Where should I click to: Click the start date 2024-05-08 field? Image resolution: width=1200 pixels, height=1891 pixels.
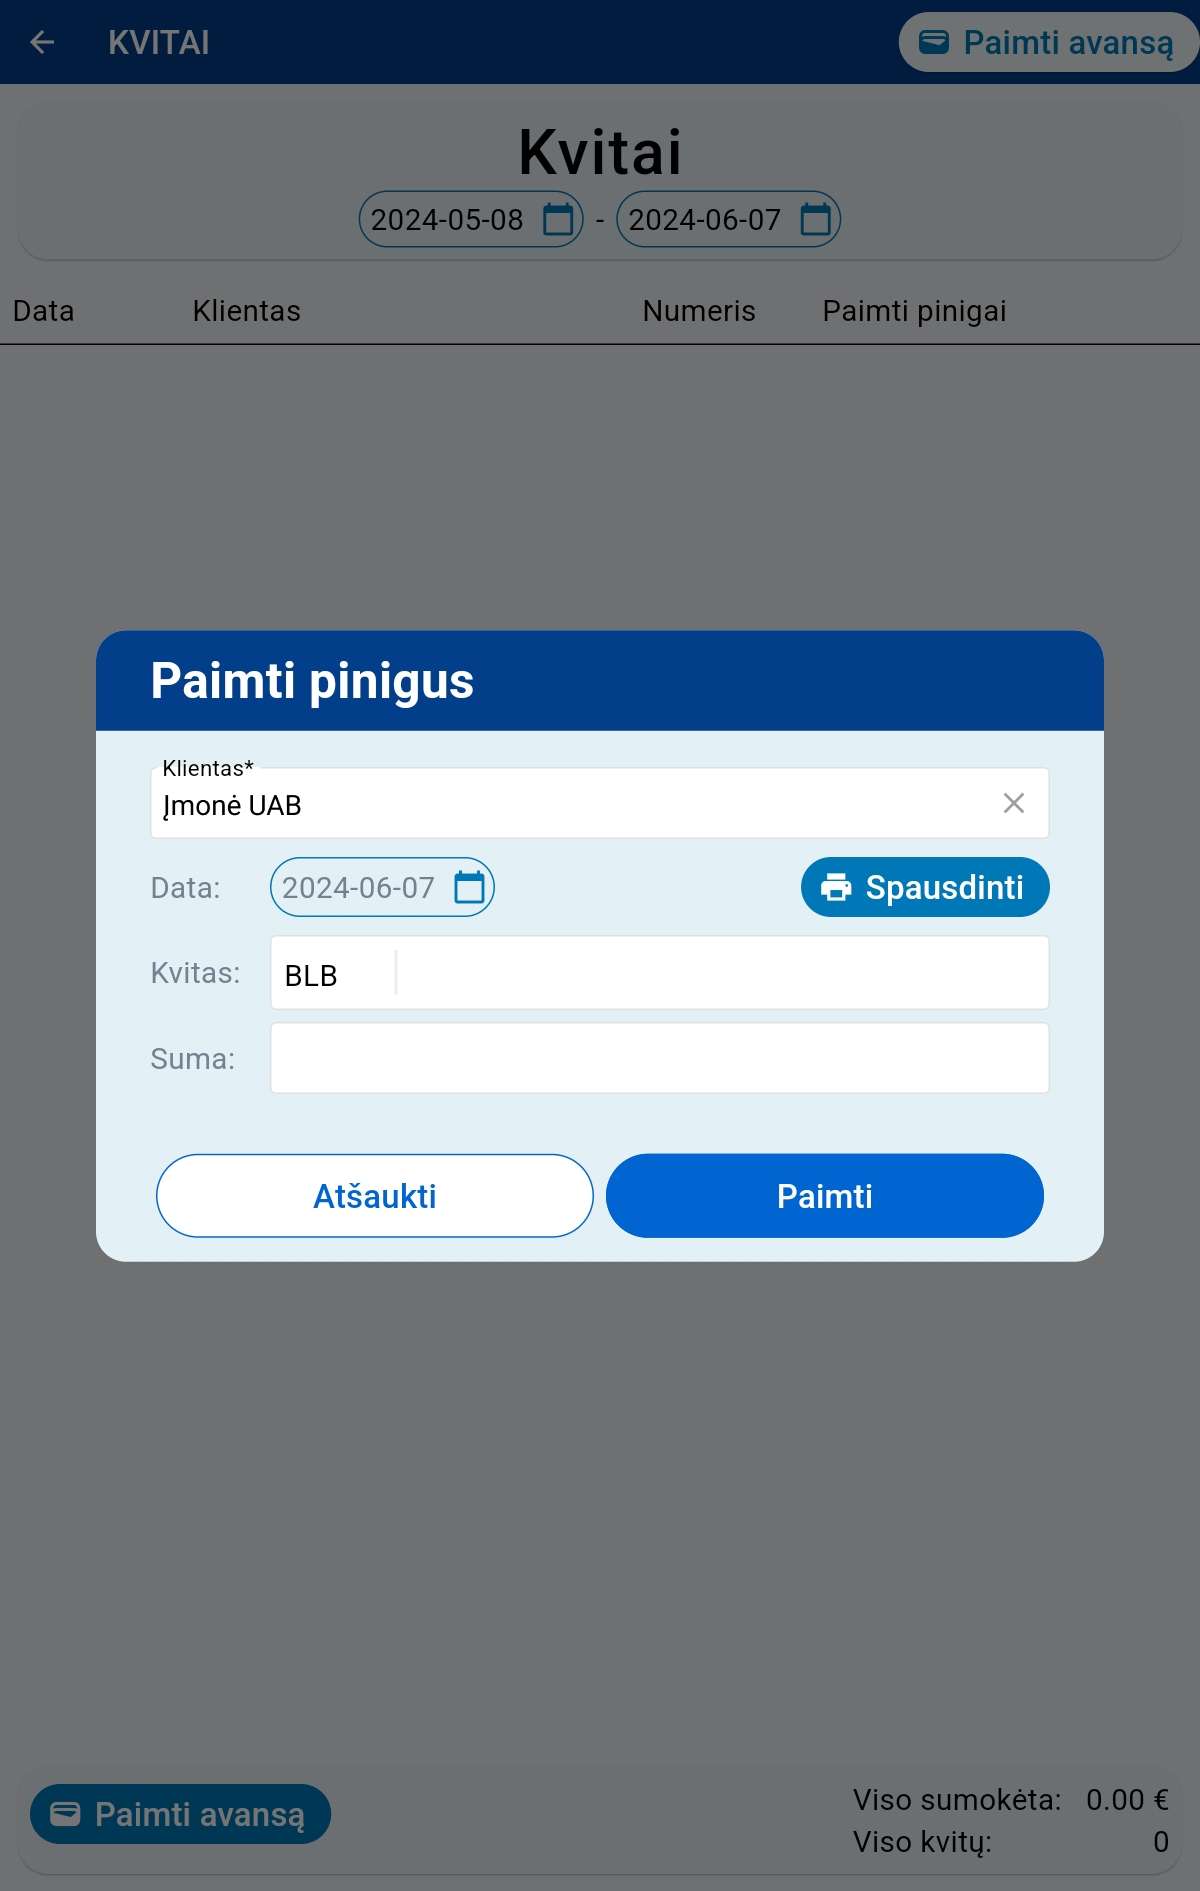[x=471, y=219]
